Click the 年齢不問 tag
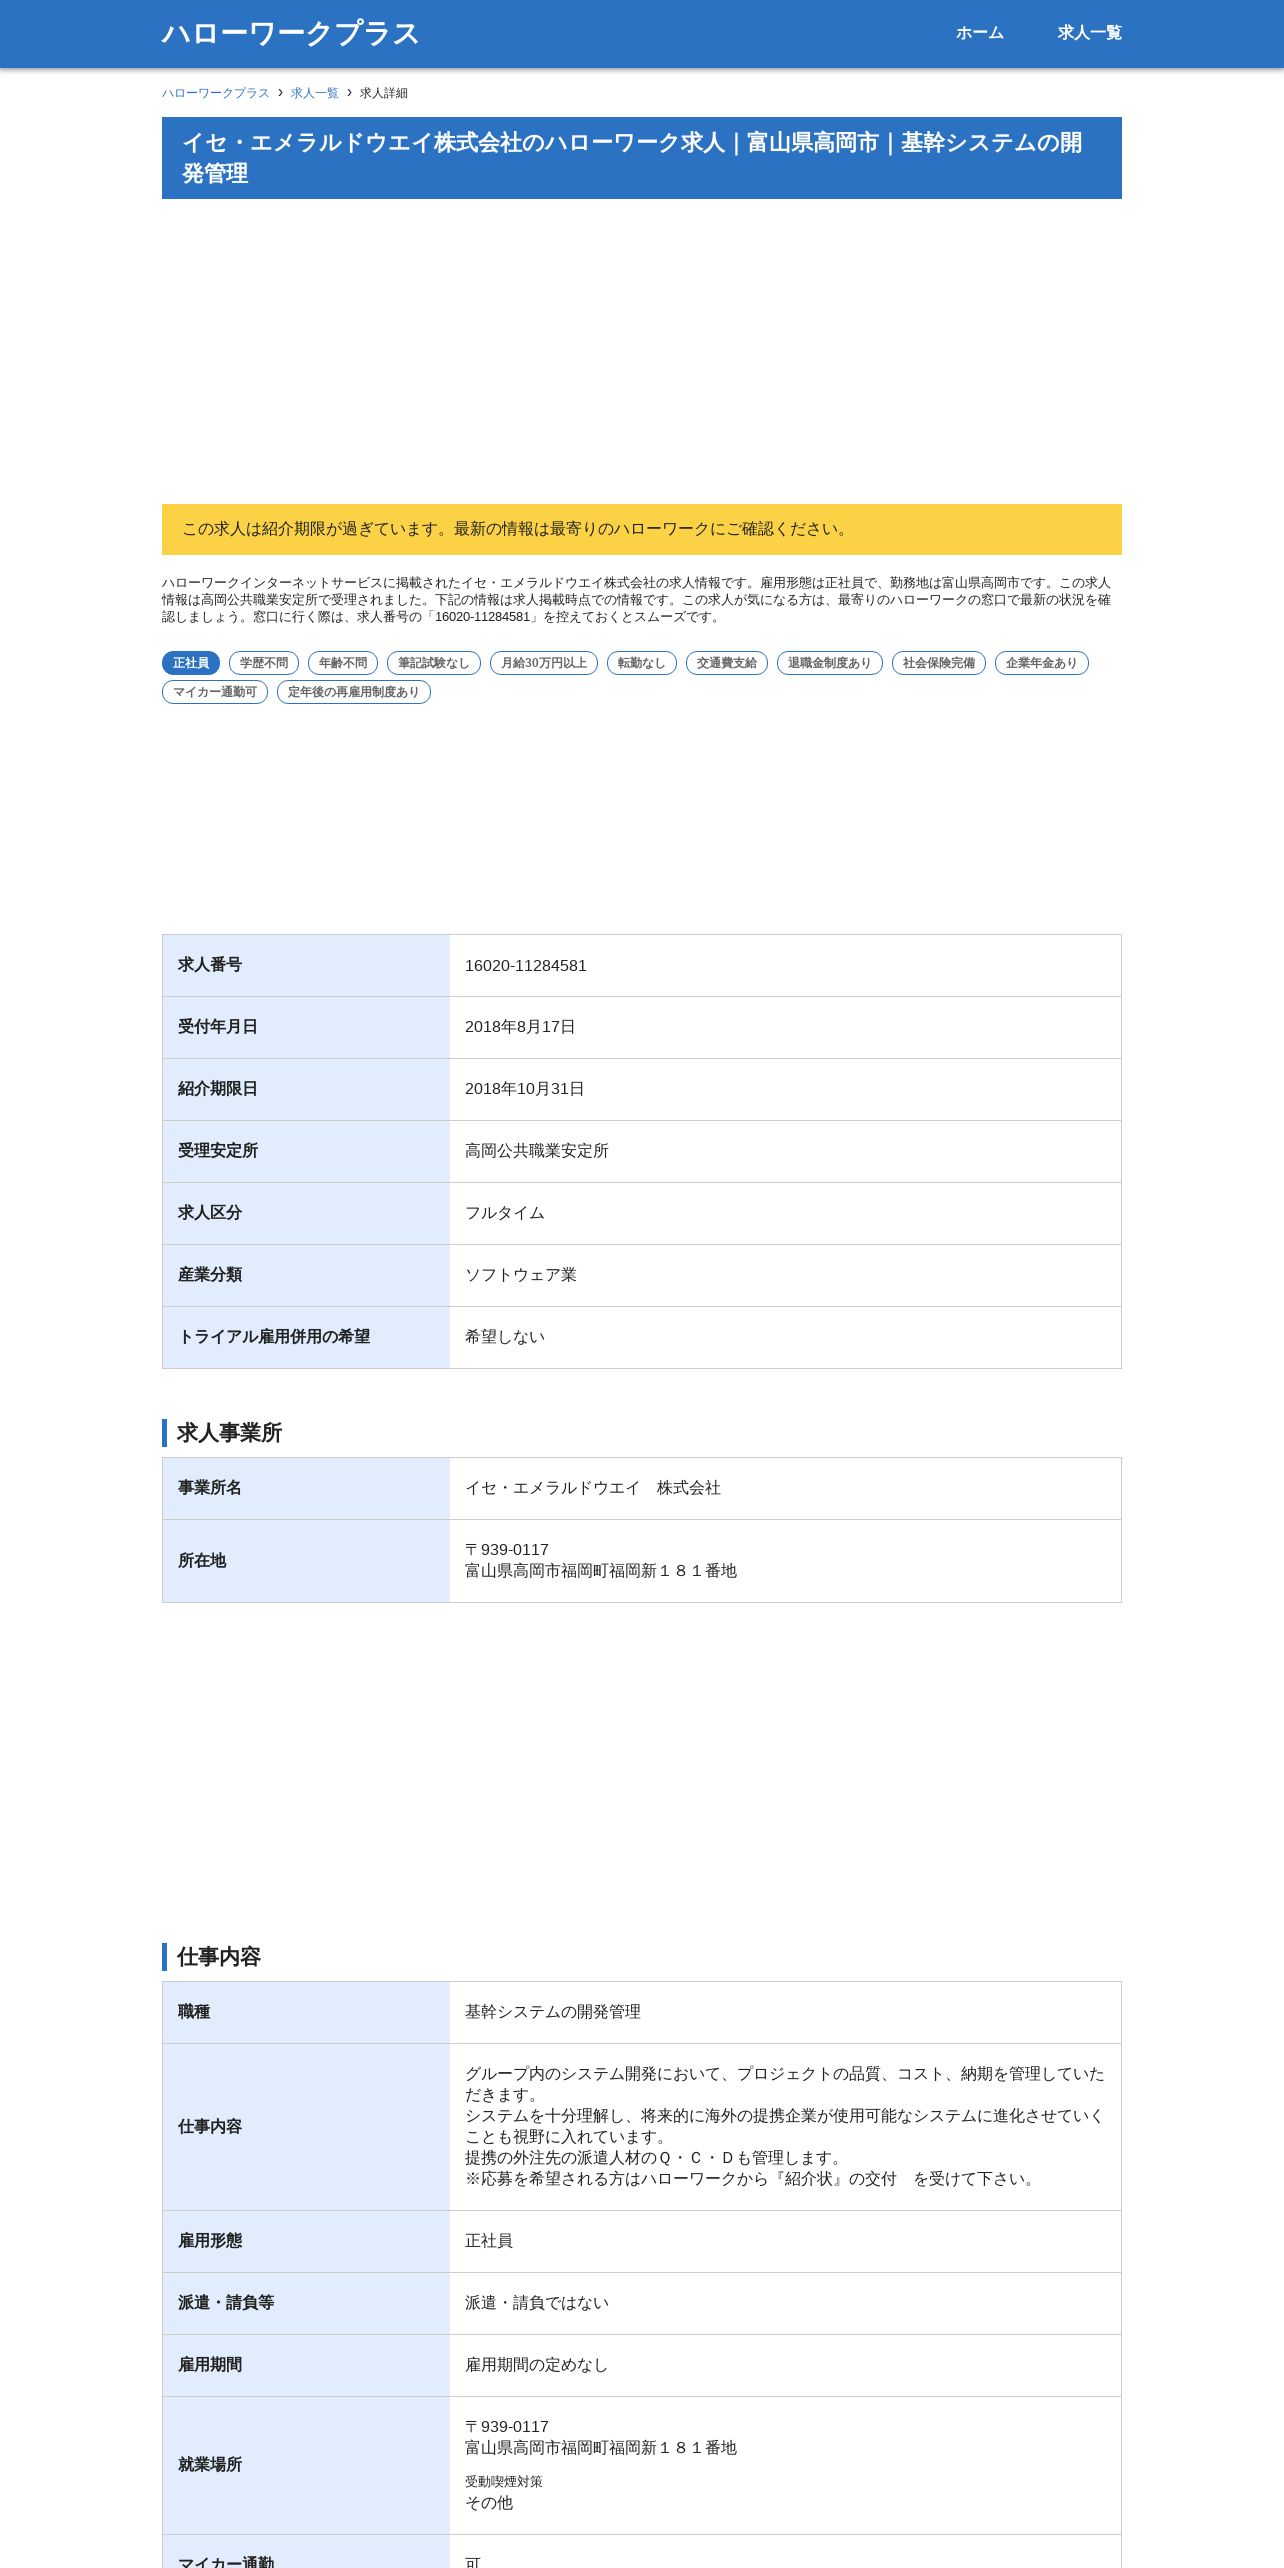 pos(343,663)
